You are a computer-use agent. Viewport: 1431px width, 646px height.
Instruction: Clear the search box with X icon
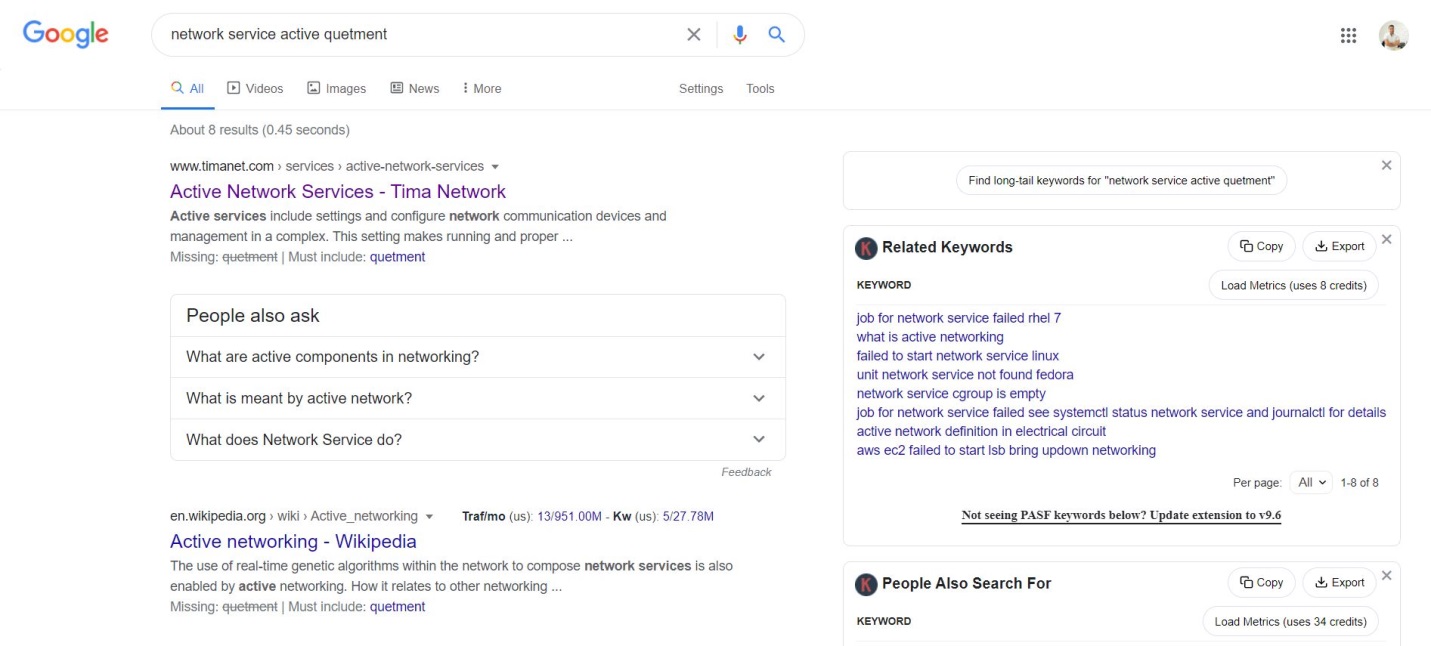tap(693, 35)
